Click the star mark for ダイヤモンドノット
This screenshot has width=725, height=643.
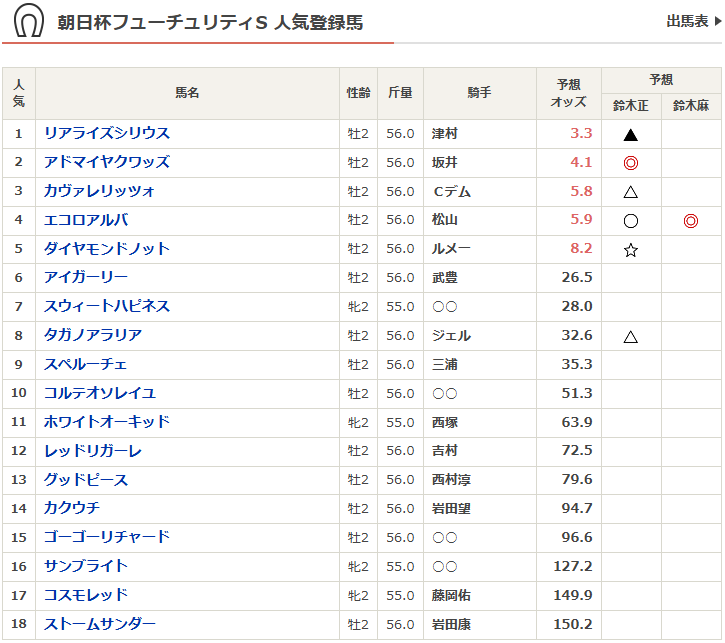click(x=631, y=250)
